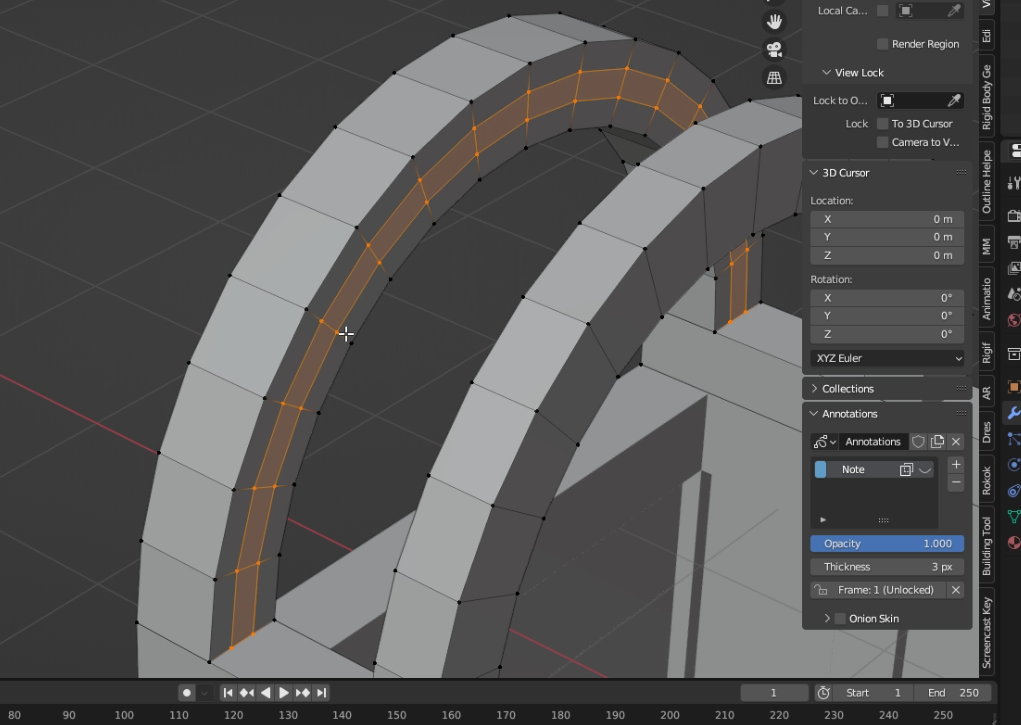Open the XYZ Euler rotation mode dropdown
Screen dimensions: 1021x725
(x=888, y=358)
